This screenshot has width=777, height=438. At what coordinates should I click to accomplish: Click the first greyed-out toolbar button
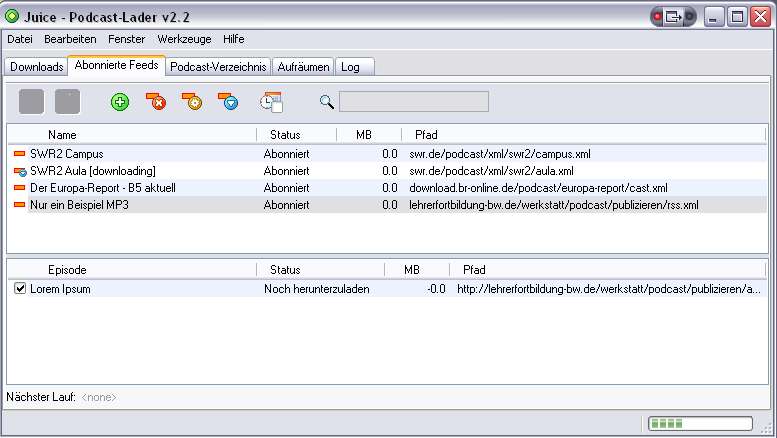pyautogui.click(x=32, y=101)
